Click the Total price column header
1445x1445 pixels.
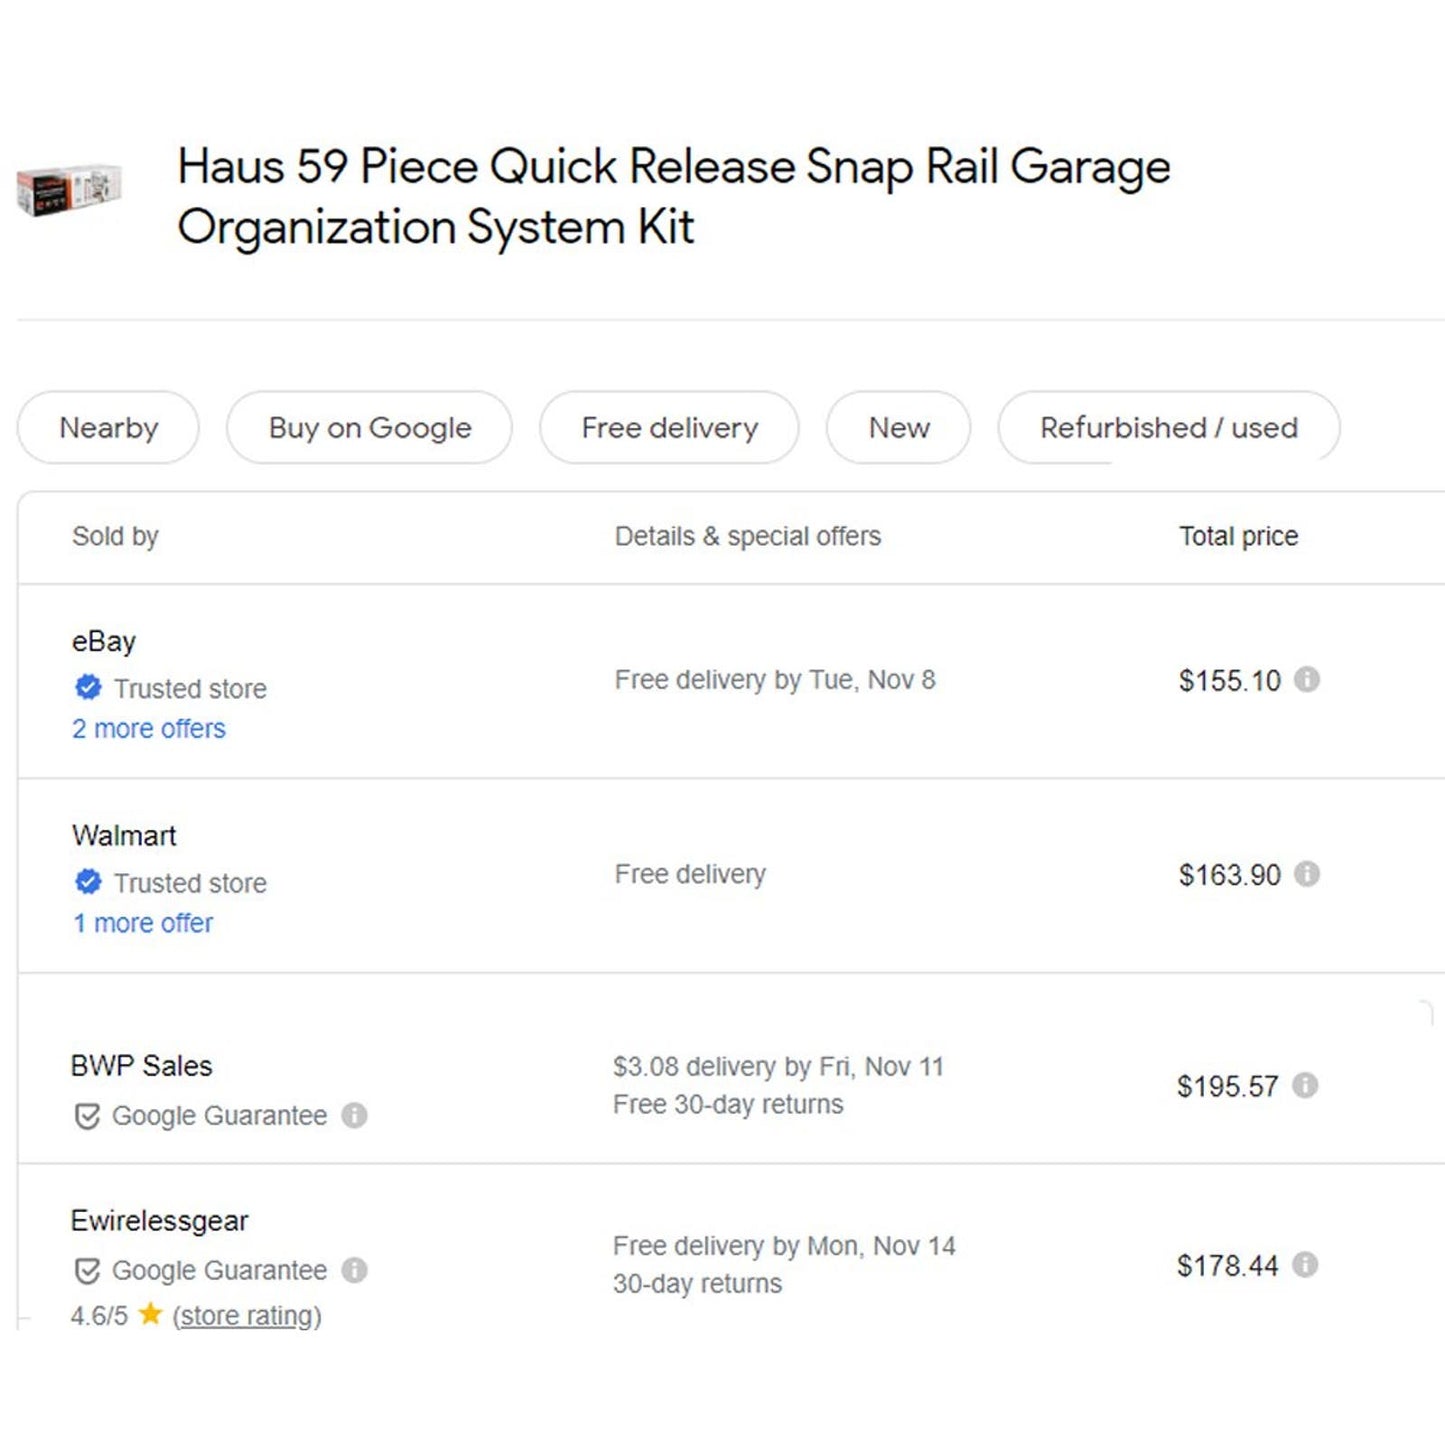pyautogui.click(x=1238, y=537)
